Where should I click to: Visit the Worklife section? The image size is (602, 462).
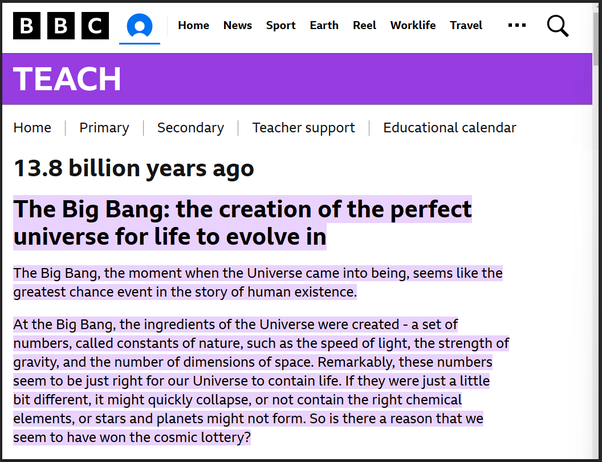(x=413, y=26)
